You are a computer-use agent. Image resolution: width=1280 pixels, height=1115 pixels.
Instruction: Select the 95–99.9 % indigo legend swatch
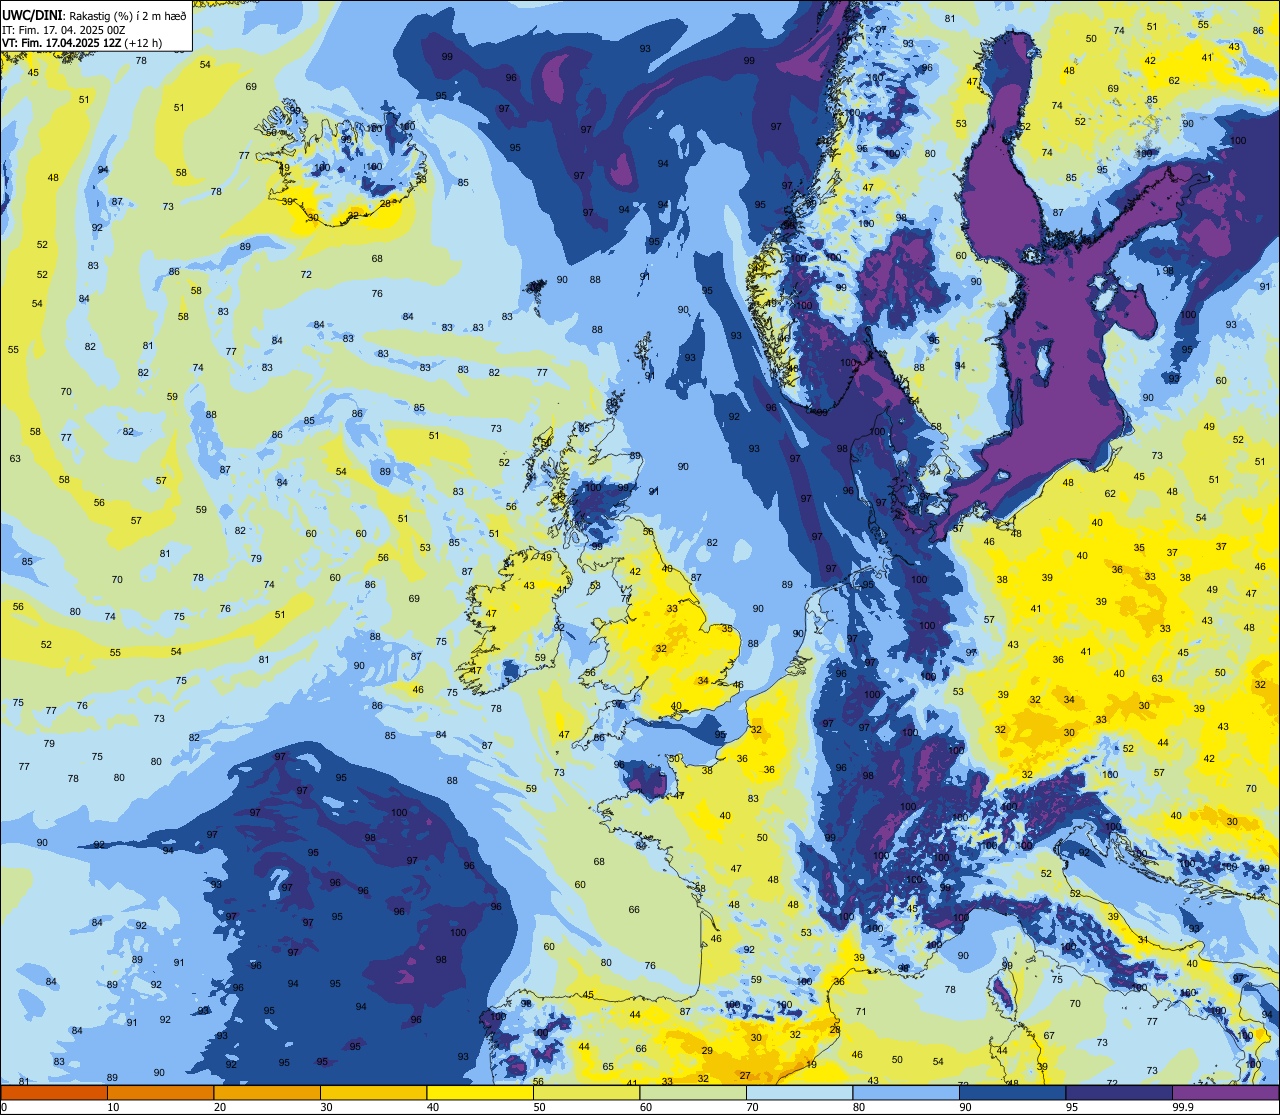click(1119, 1092)
